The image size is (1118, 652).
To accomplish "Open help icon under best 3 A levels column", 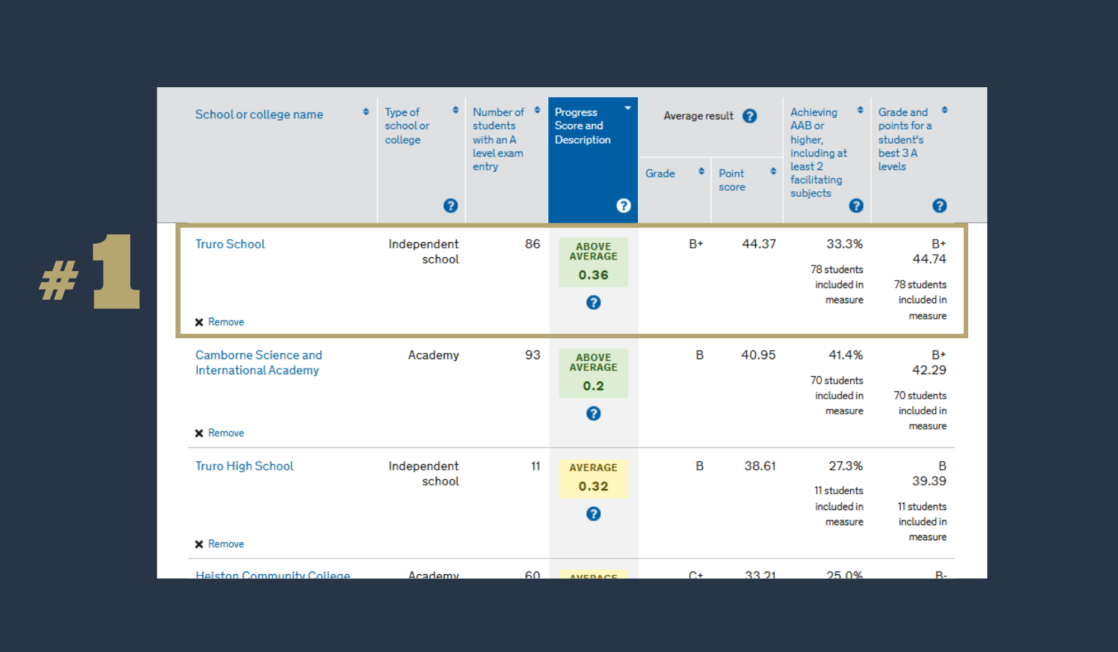I will coord(939,205).
